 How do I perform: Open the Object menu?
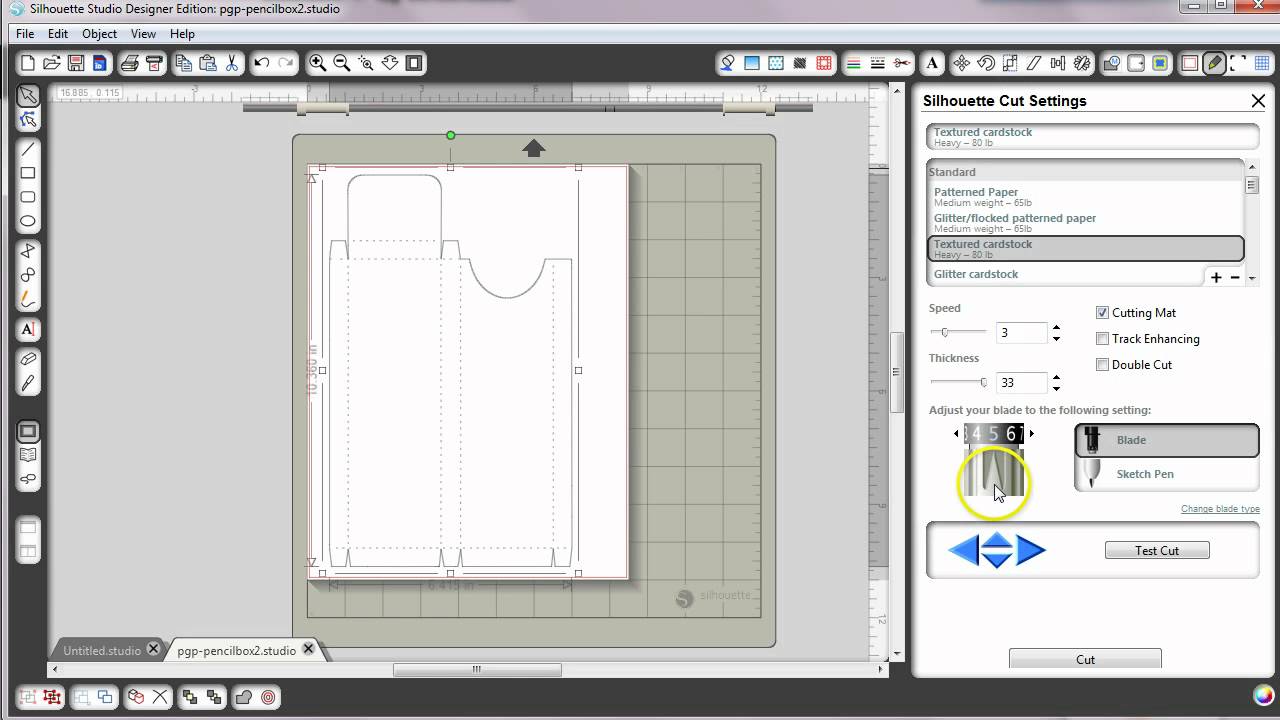[x=99, y=34]
